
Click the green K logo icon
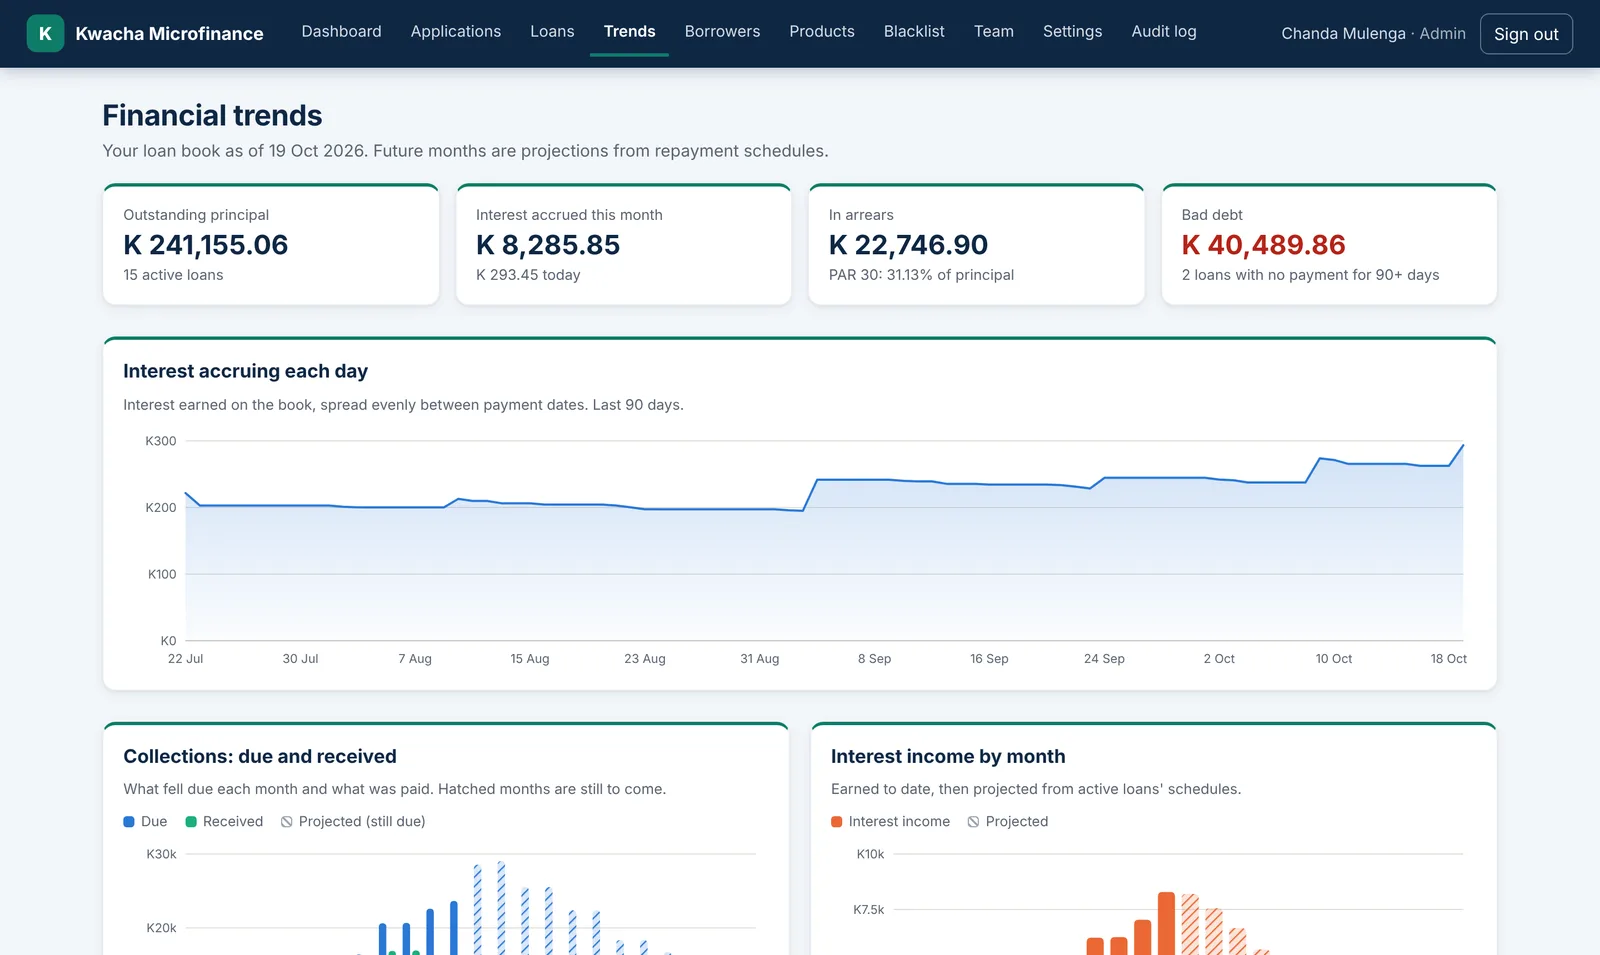pyautogui.click(x=45, y=33)
